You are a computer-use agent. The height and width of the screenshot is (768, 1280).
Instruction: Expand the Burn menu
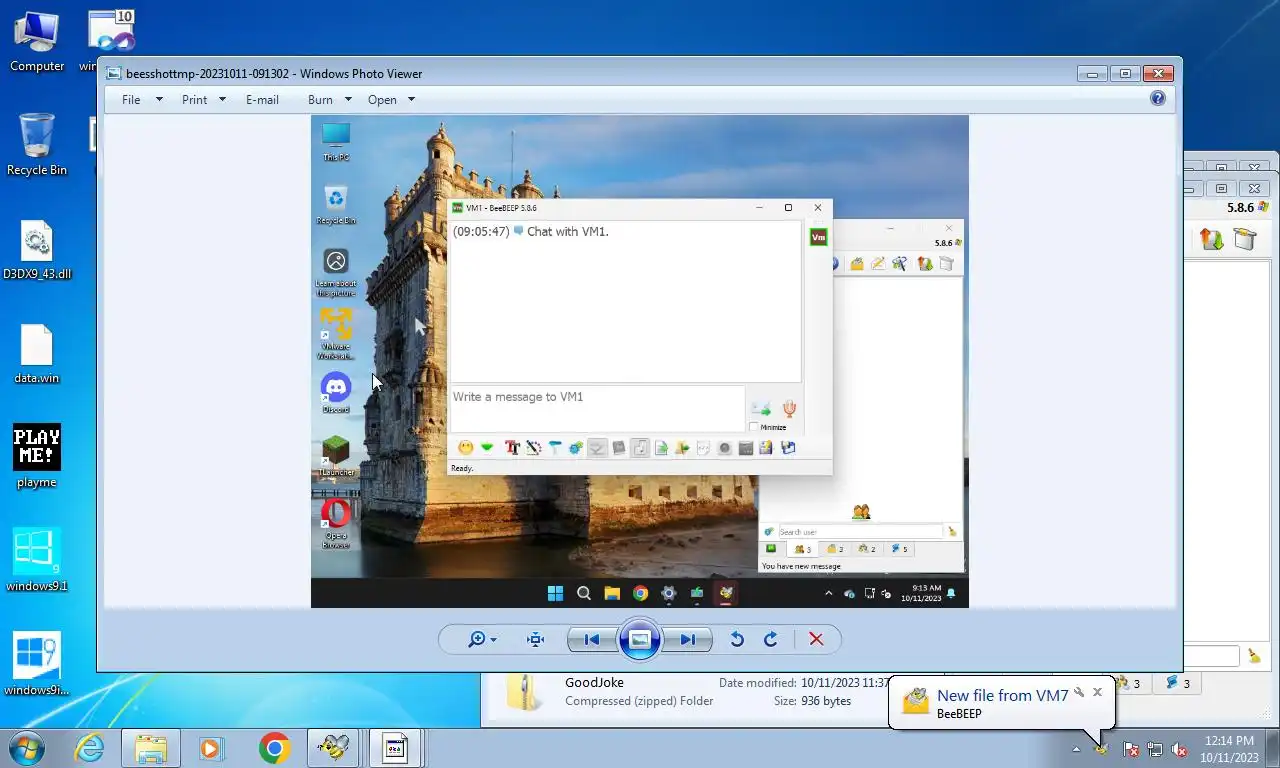tap(330, 99)
